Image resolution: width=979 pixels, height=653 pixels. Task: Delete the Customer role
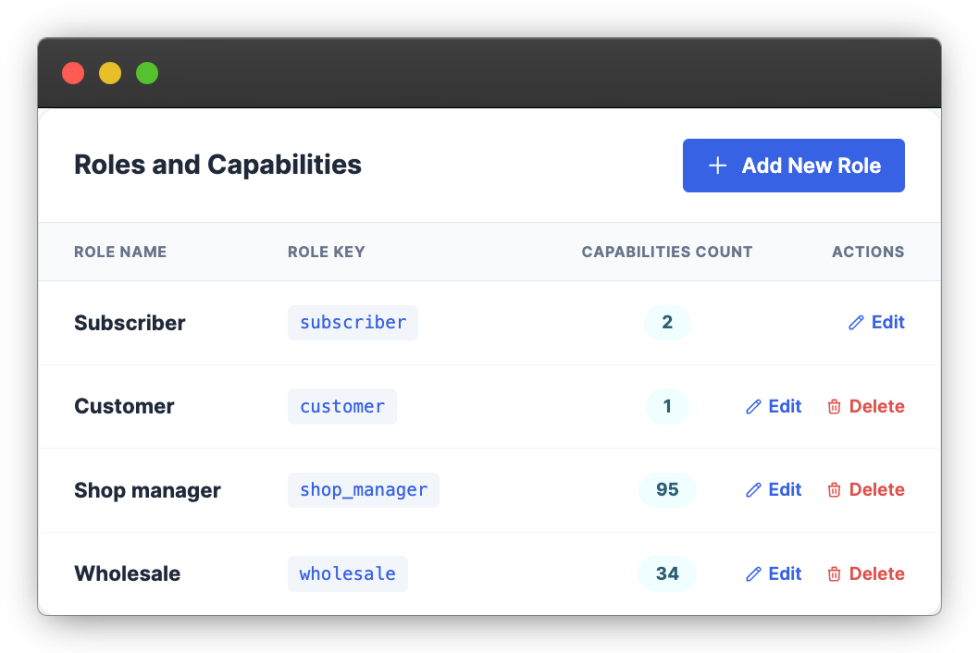(865, 406)
